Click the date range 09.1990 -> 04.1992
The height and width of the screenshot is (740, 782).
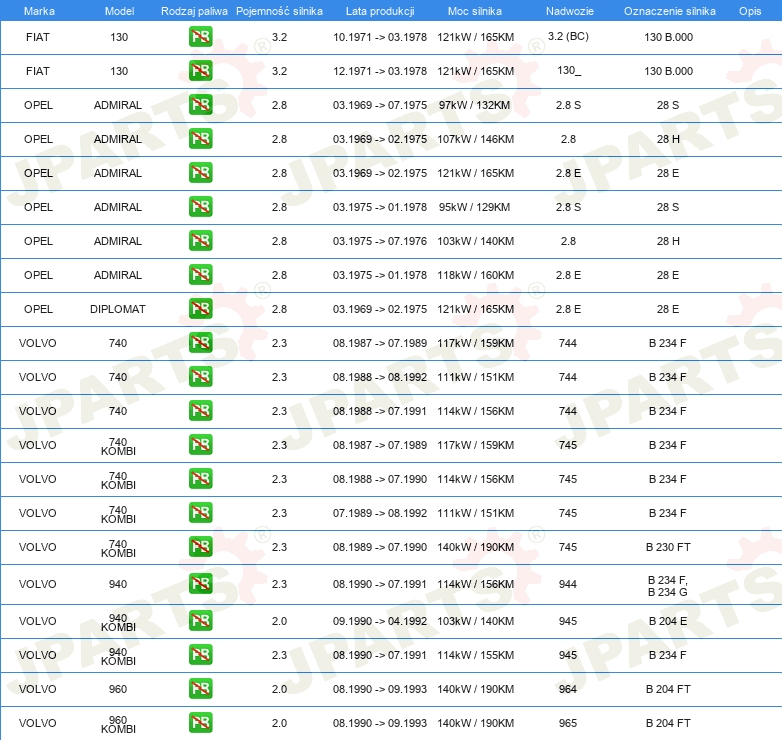380,621
